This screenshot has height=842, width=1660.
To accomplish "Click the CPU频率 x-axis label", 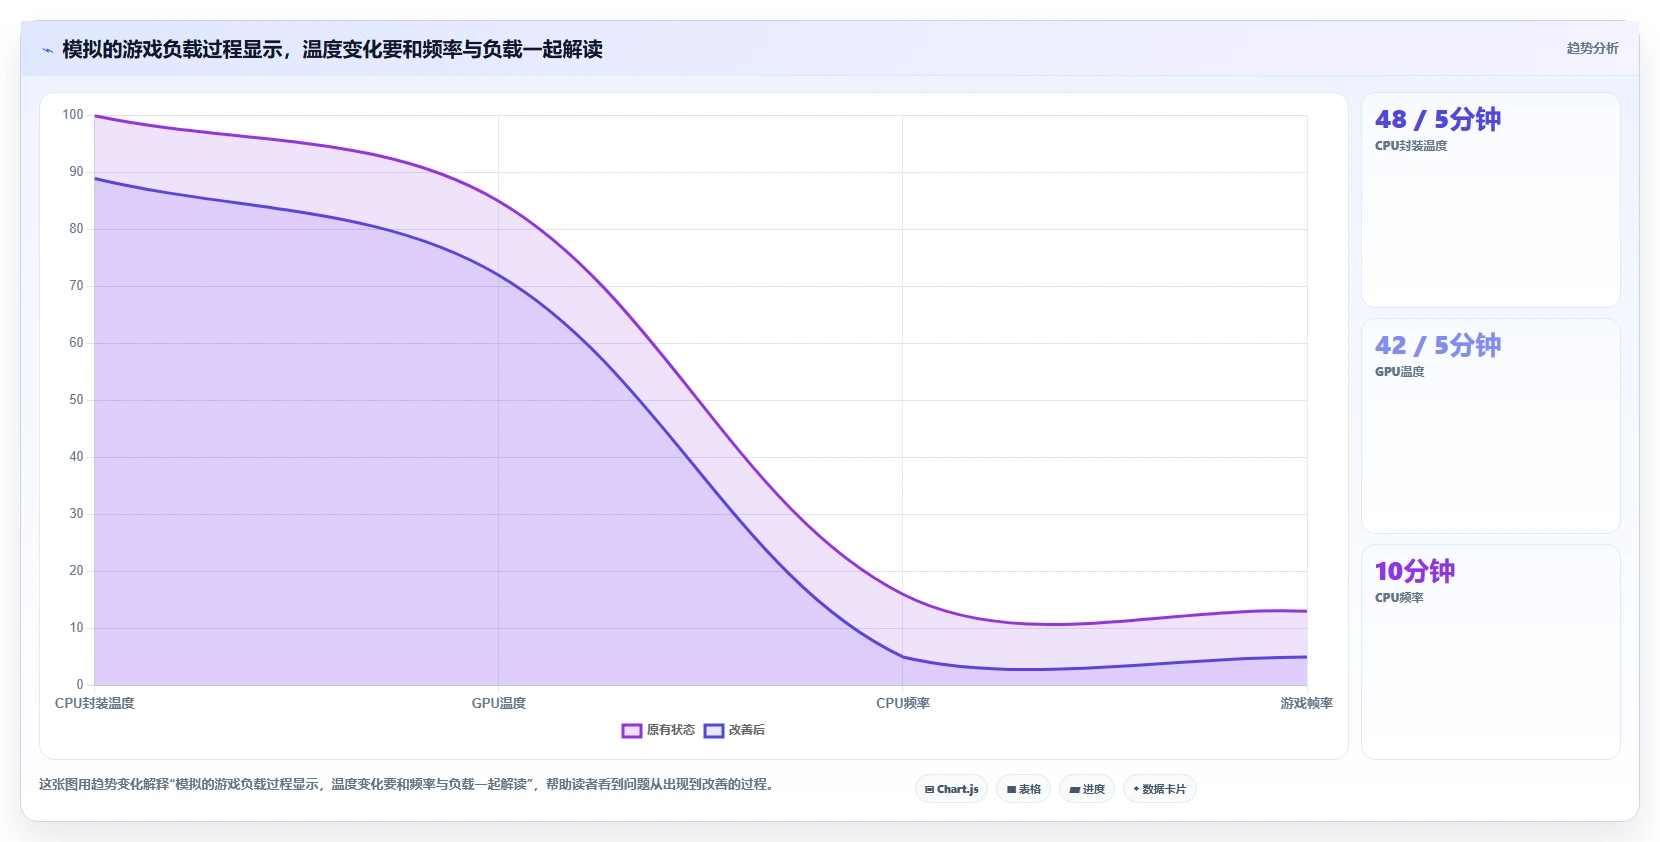I will pyautogui.click(x=903, y=703).
